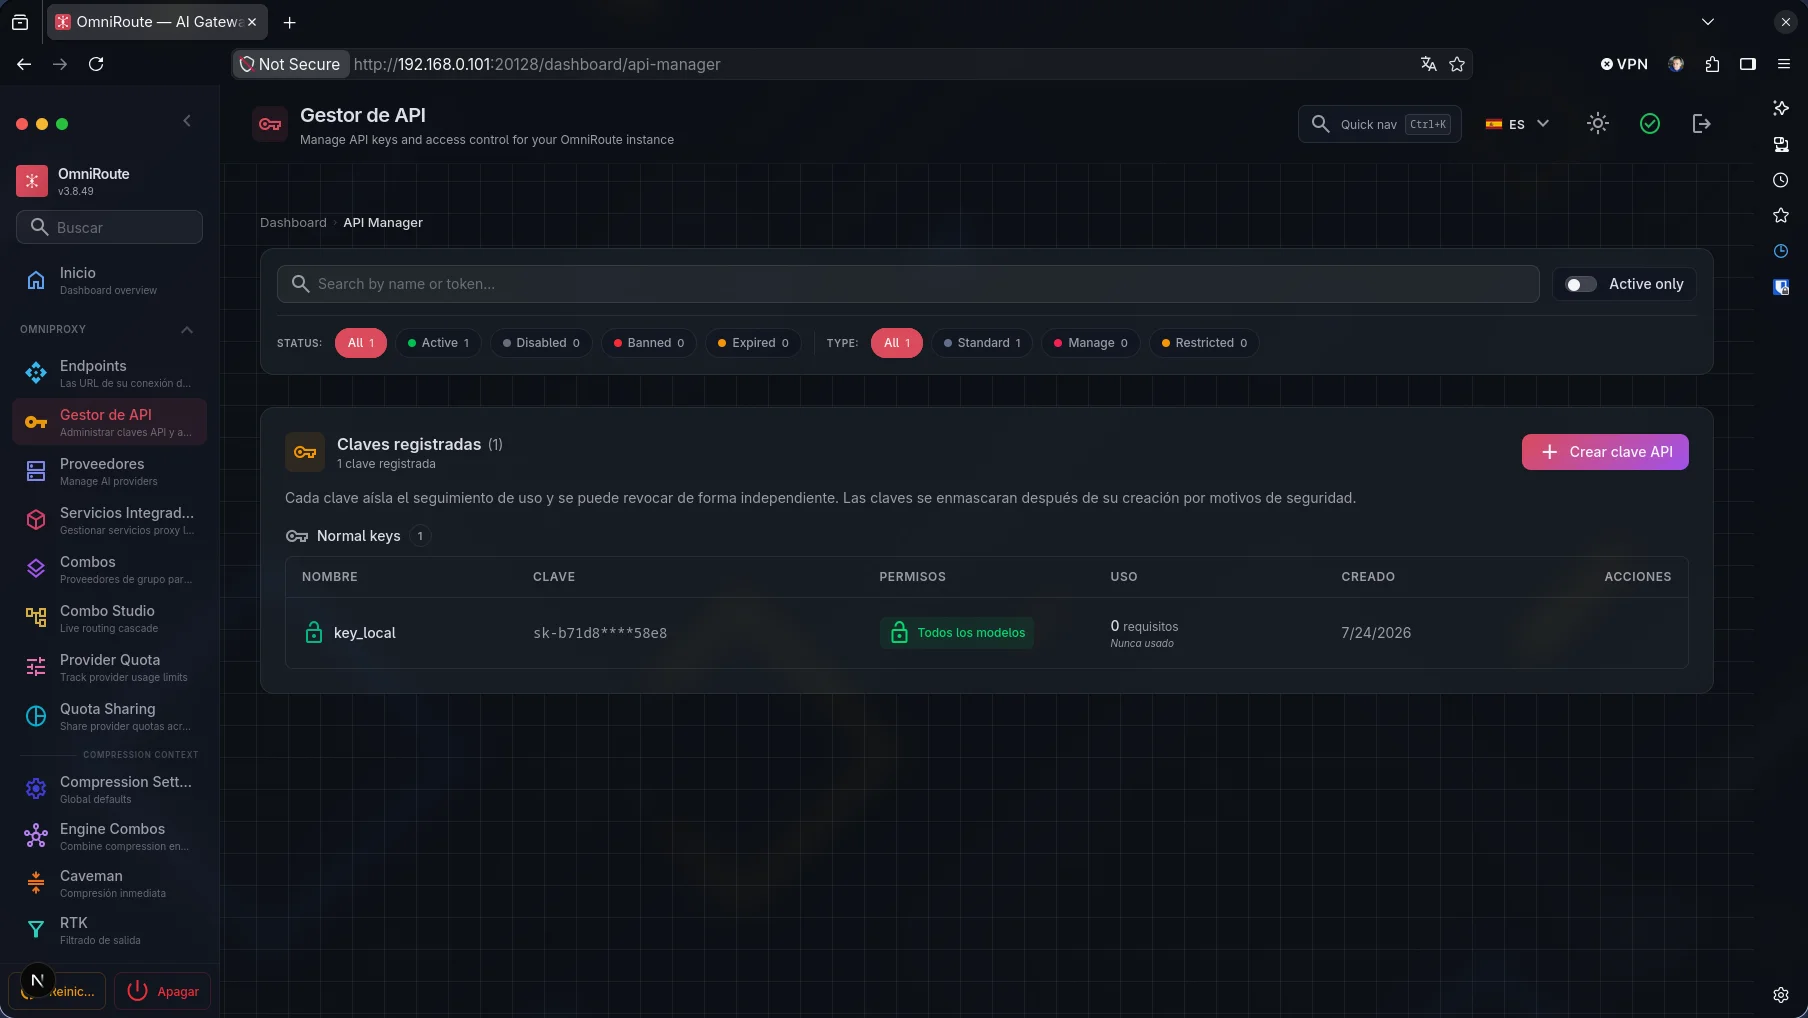Switch to the OmniRoute browser tab
The image size is (1808, 1018).
pos(155,22)
